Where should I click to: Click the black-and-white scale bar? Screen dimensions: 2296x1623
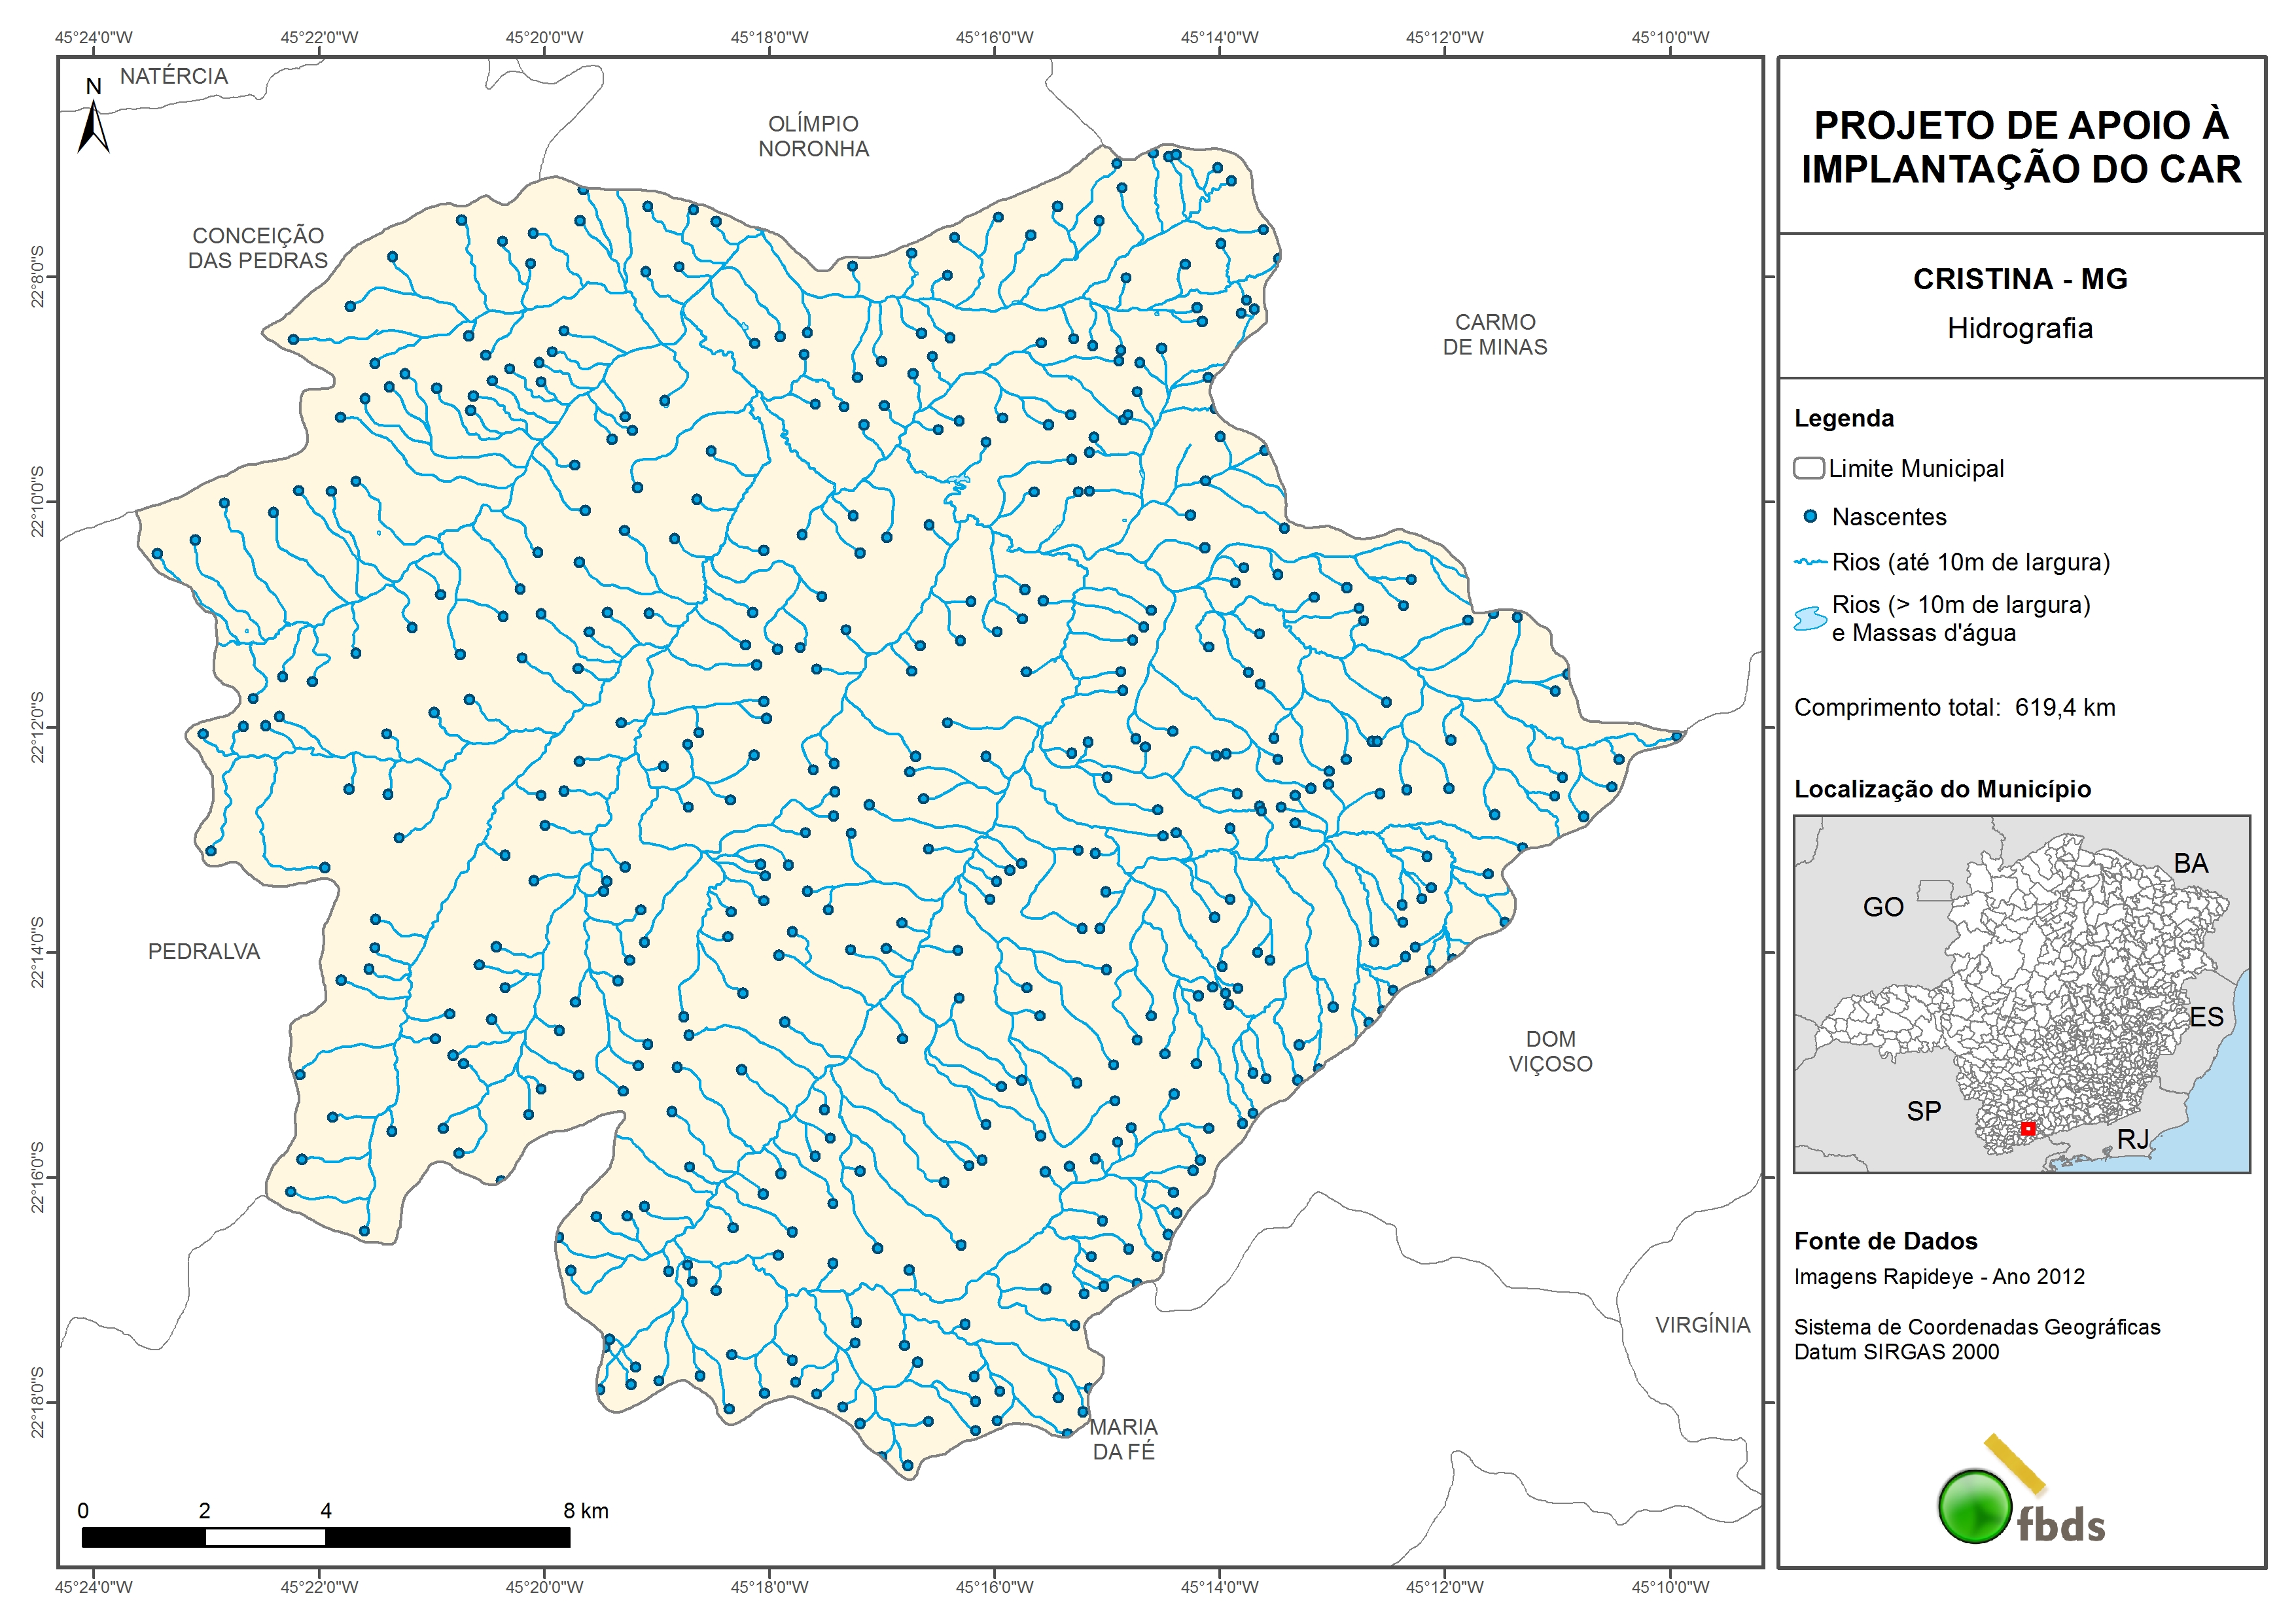tap(325, 1537)
